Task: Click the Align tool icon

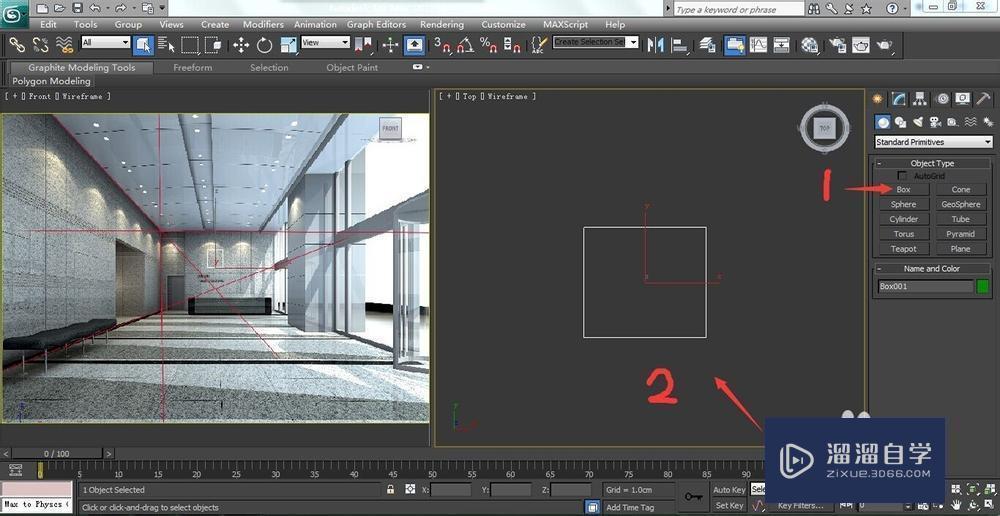Action: [679, 45]
